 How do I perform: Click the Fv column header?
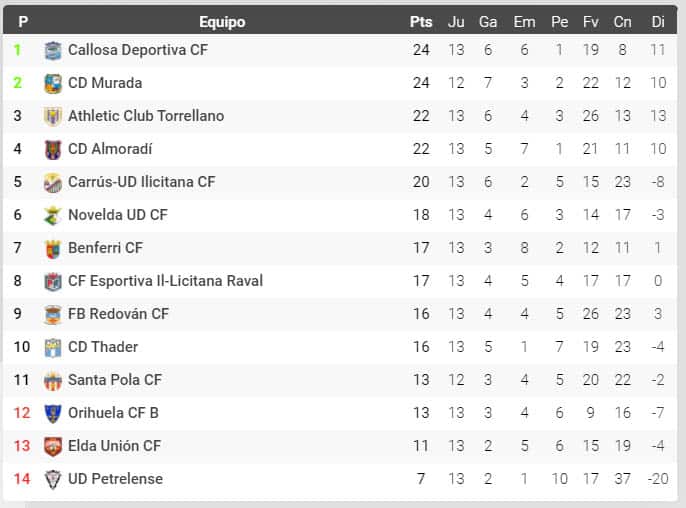590,21
